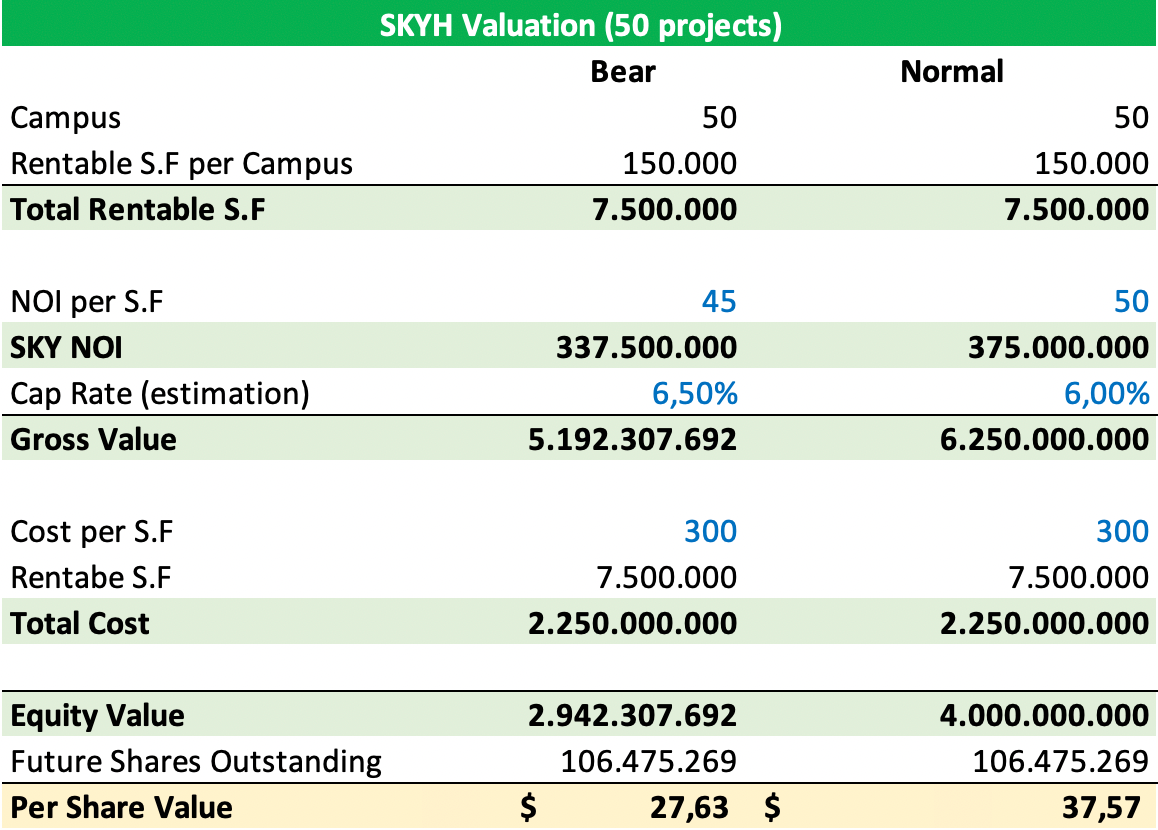Select 150.000 in the Normal column

point(1092,164)
